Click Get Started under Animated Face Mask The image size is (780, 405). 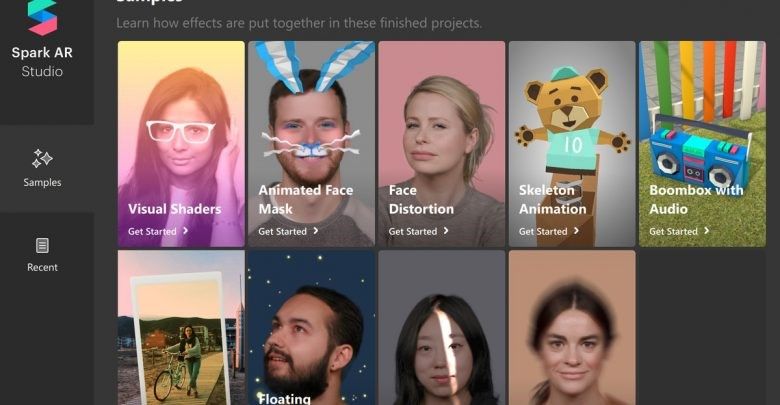[x=283, y=231]
